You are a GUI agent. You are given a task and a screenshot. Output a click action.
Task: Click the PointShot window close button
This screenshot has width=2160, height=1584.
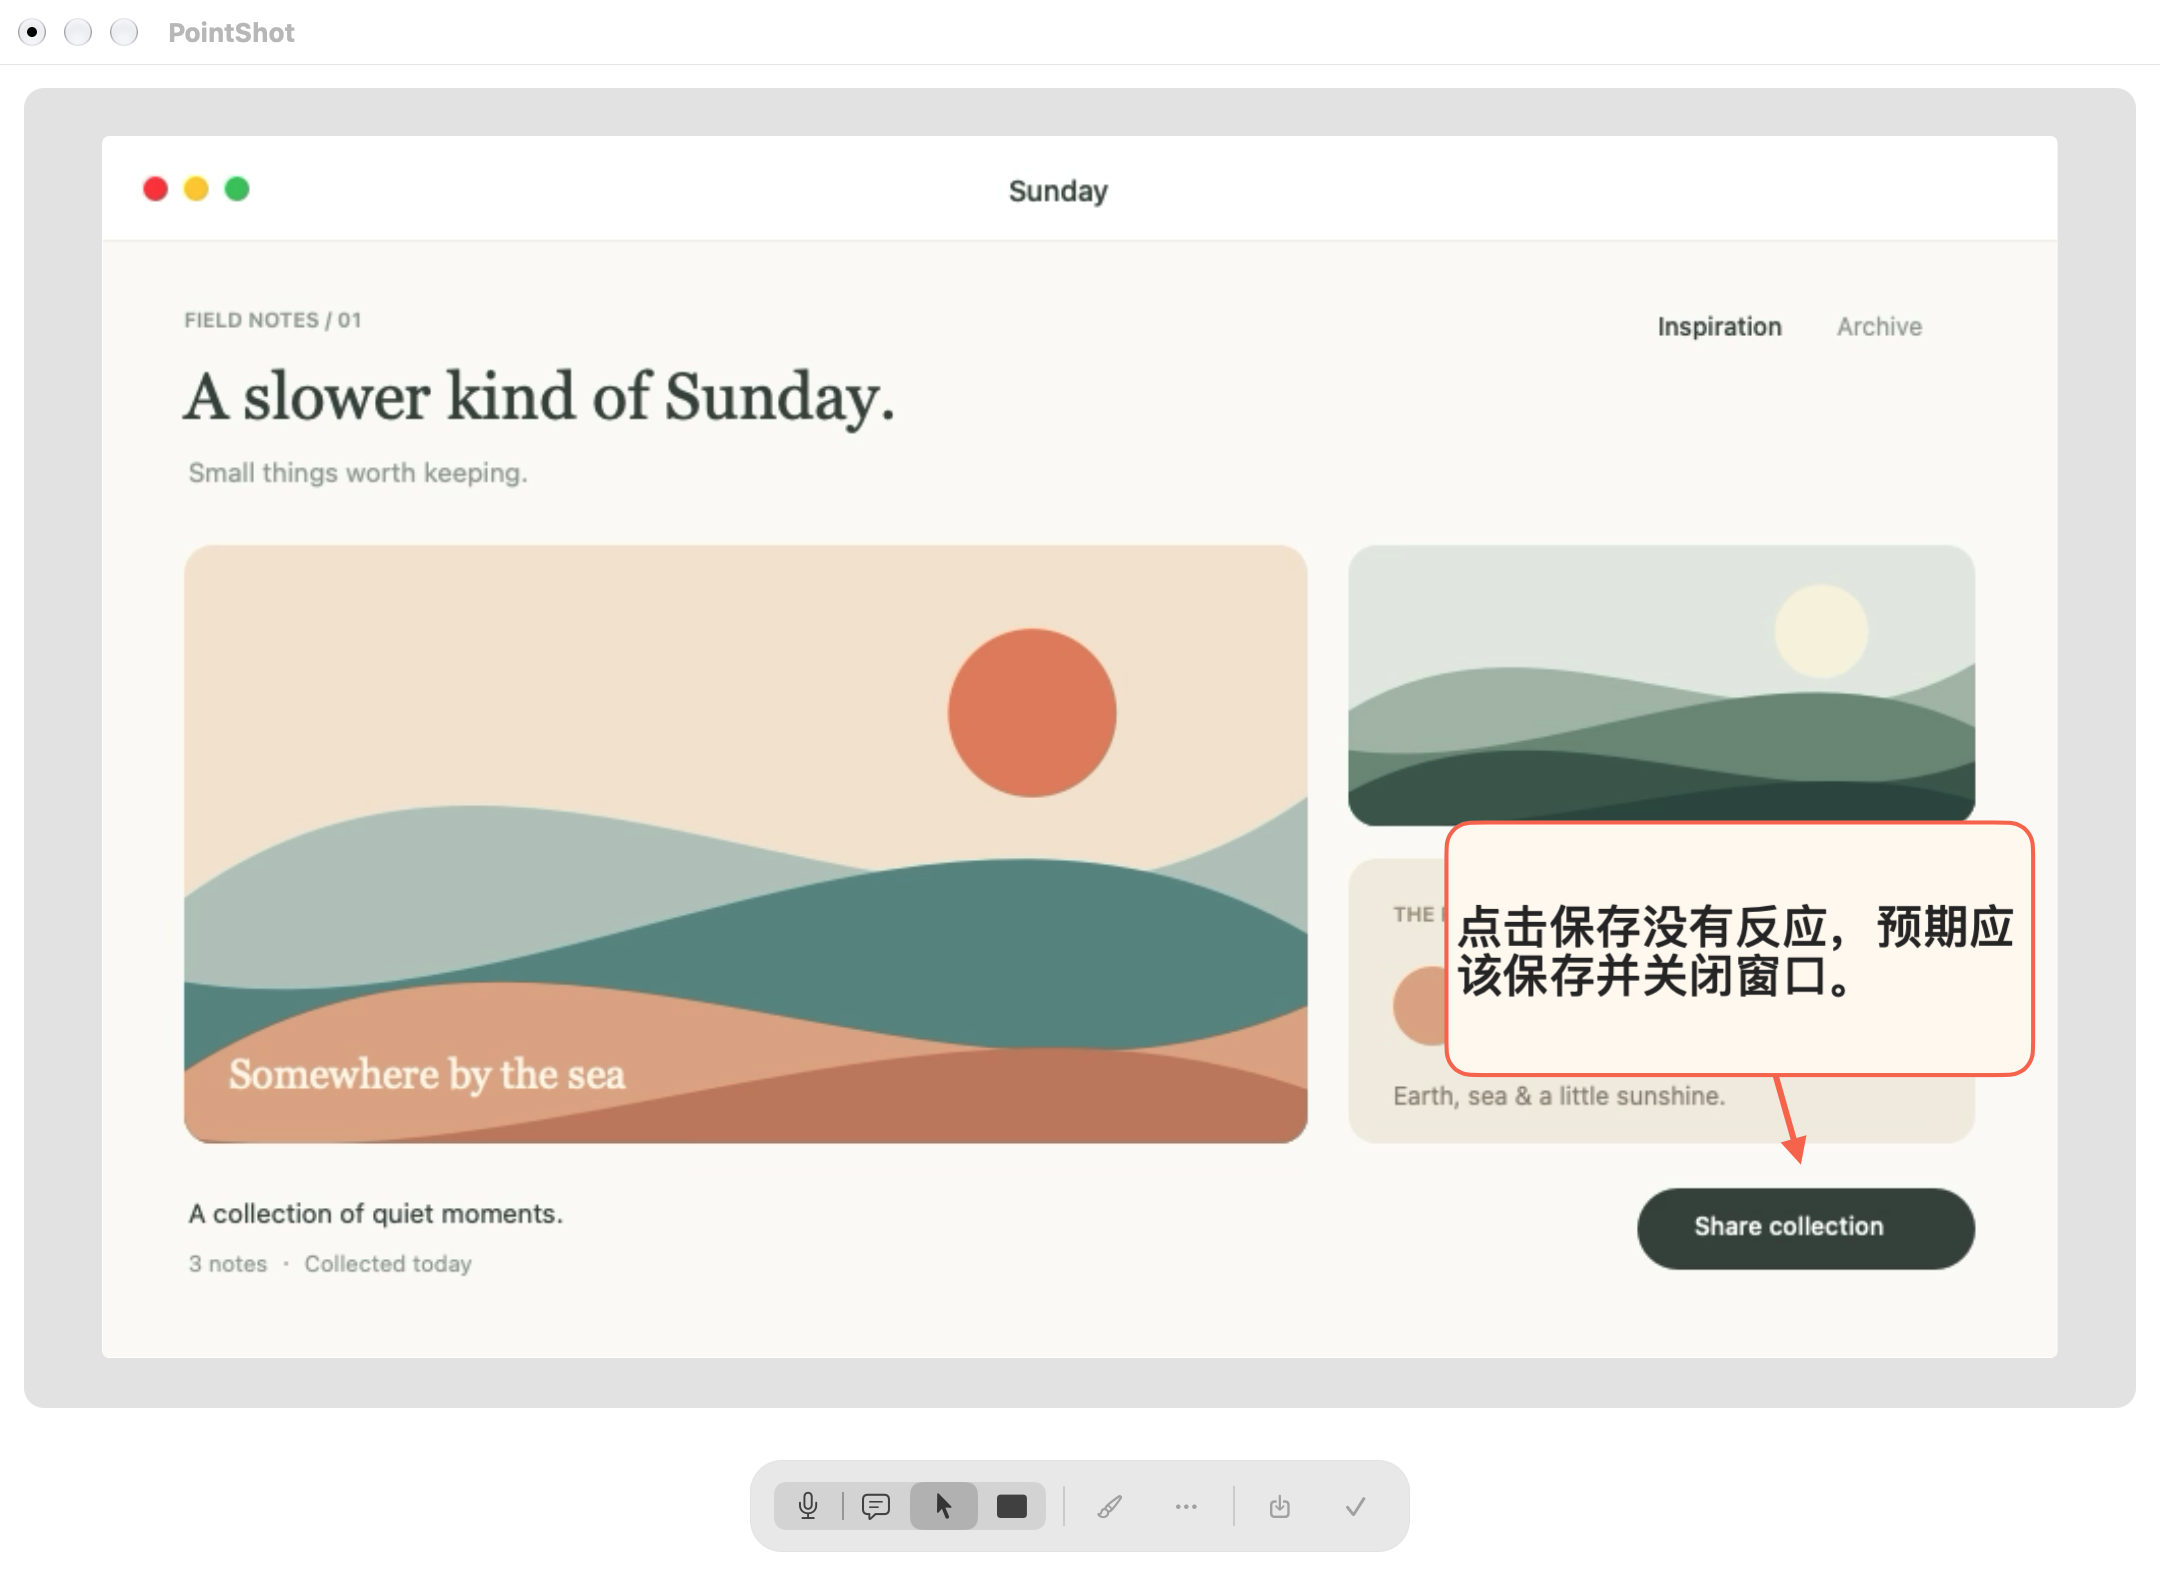pyautogui.click(x=32, y=32)
